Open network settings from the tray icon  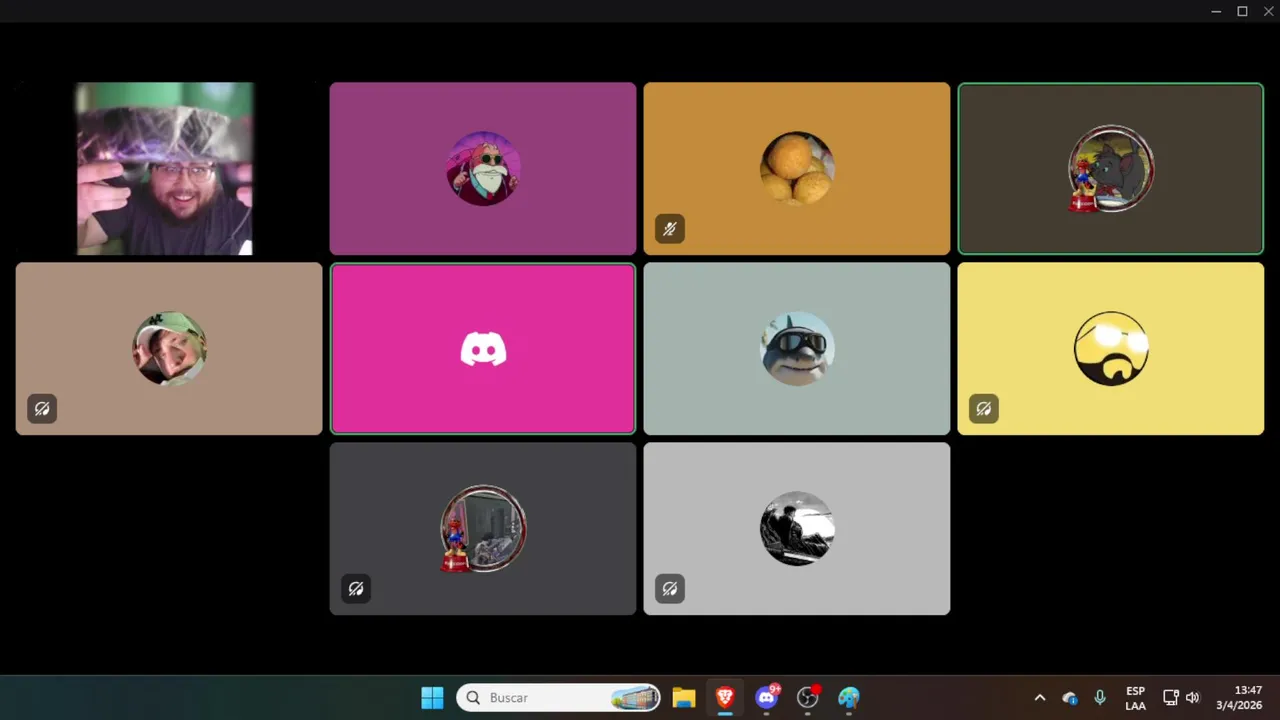1170,698
